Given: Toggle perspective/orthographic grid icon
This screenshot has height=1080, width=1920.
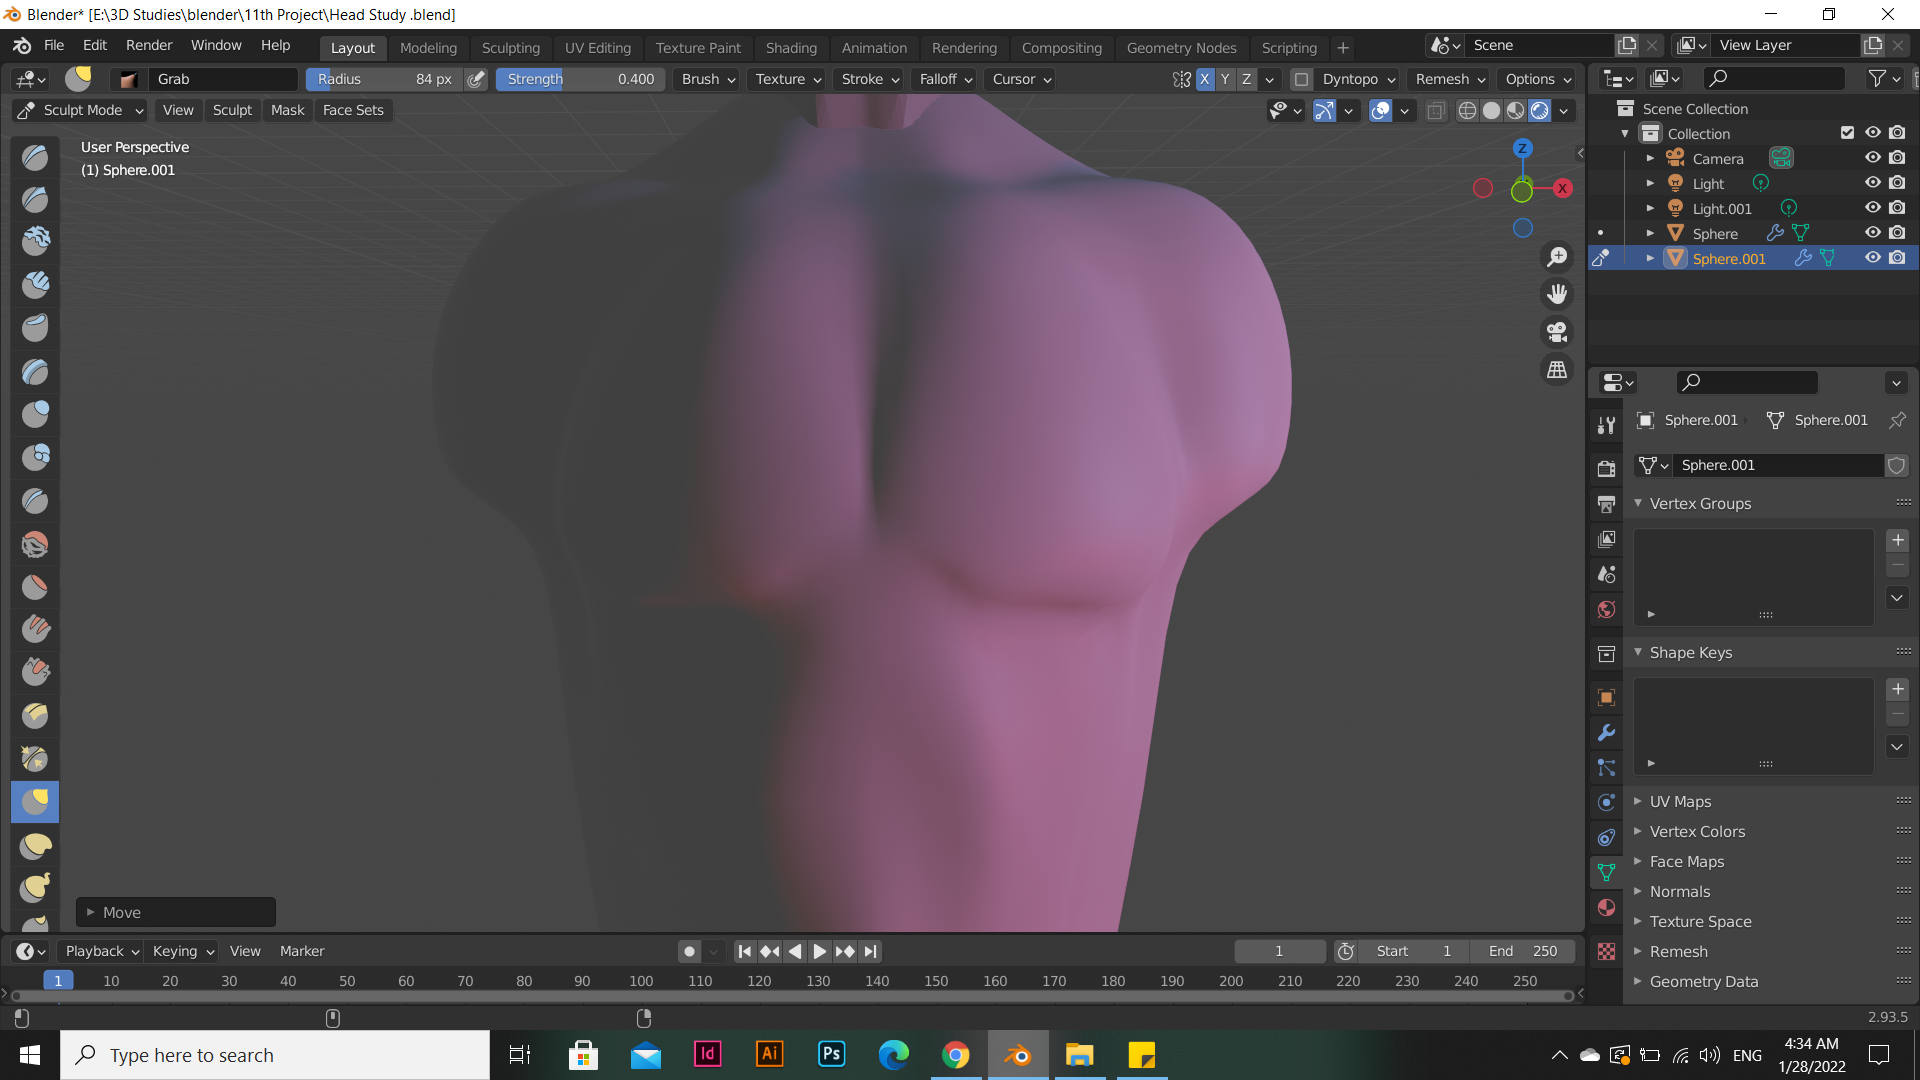Looking at the screenshot, I should click(x=1557, y=370).
